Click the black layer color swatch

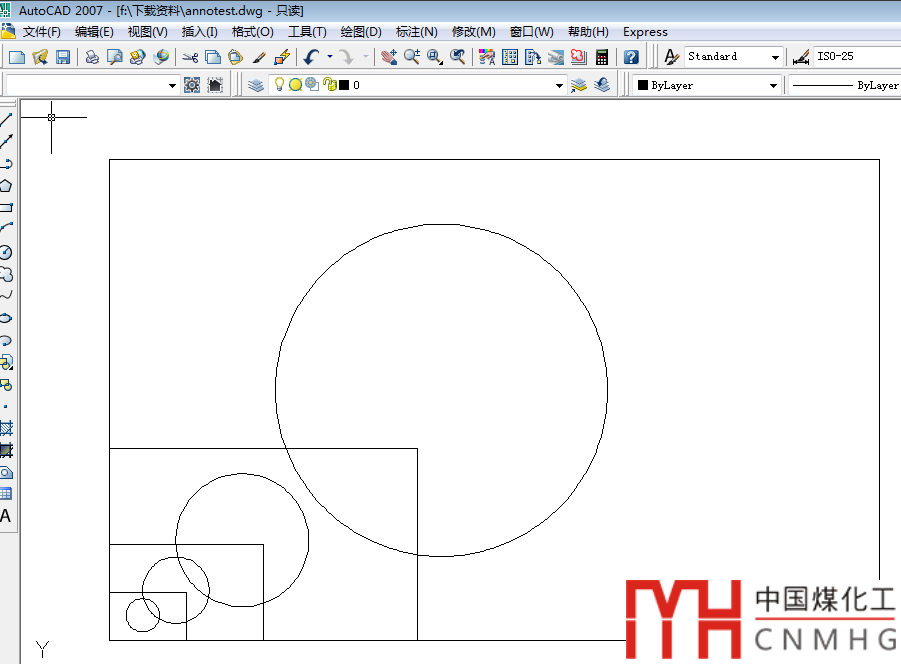click(x=344, y=86)
